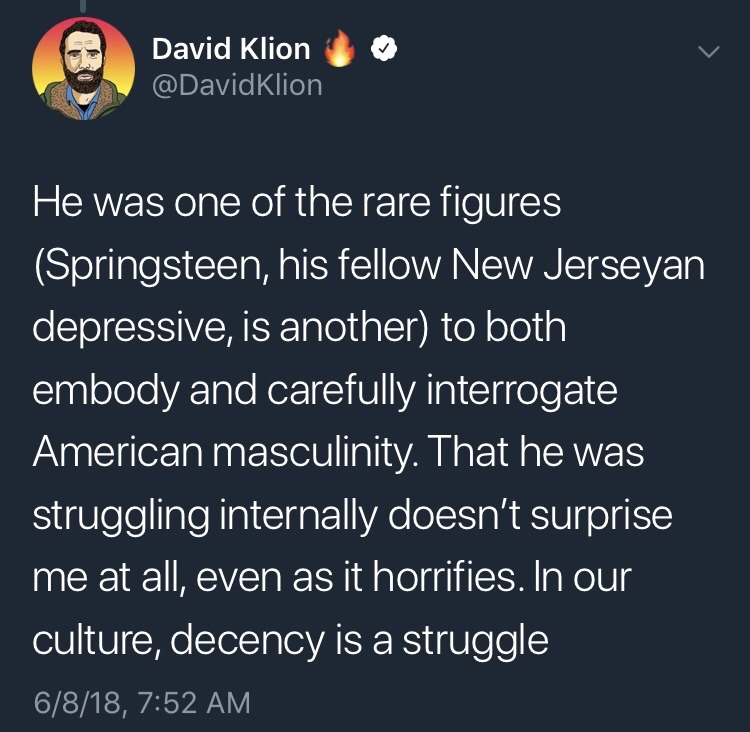This screenshot has width=750, height=732.
Task: Click the fire emoji beside the name
Action: 340,49
